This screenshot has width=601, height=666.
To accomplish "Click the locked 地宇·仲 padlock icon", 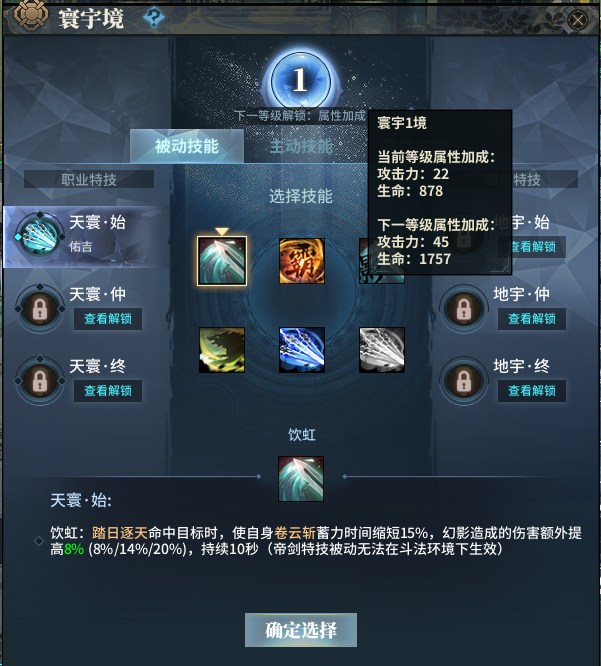I will 463,309.
